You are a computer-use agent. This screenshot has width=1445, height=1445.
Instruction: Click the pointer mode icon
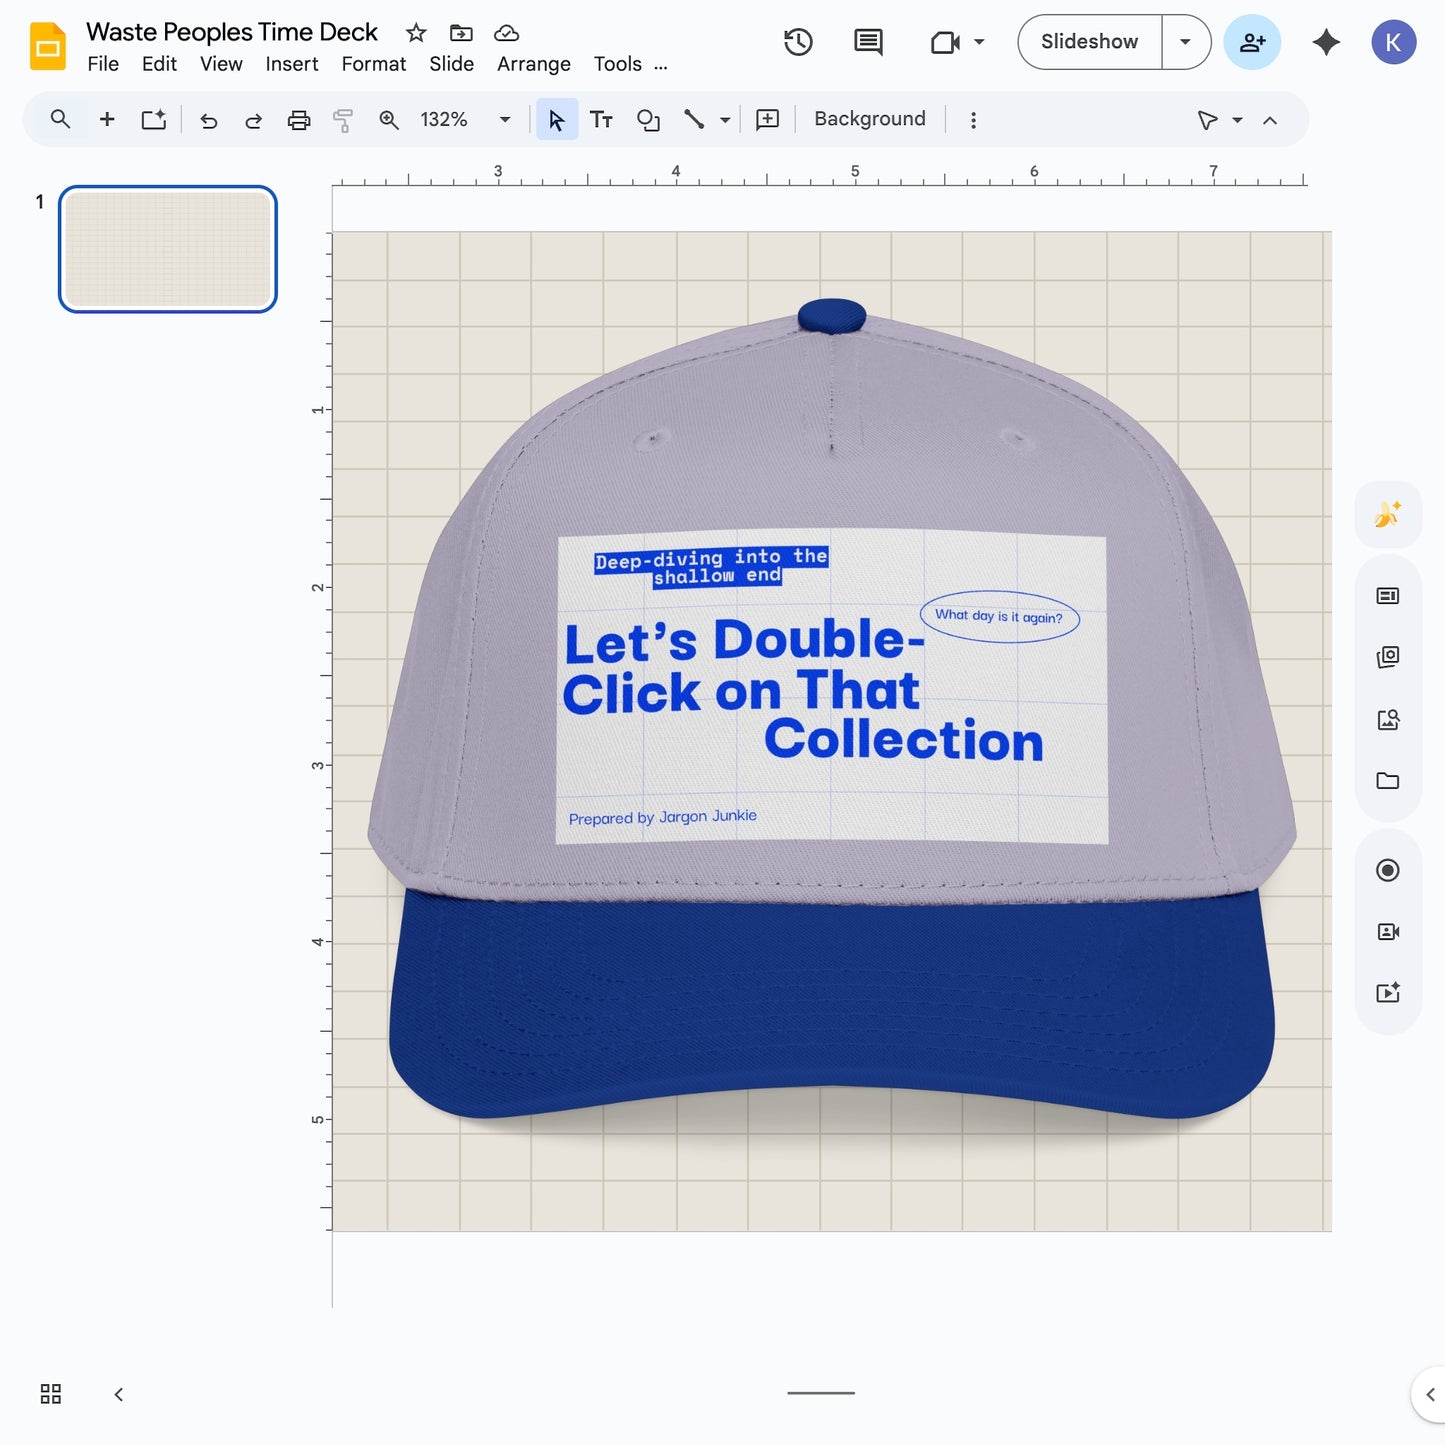pyautogui.click(x=1207, y=120)
